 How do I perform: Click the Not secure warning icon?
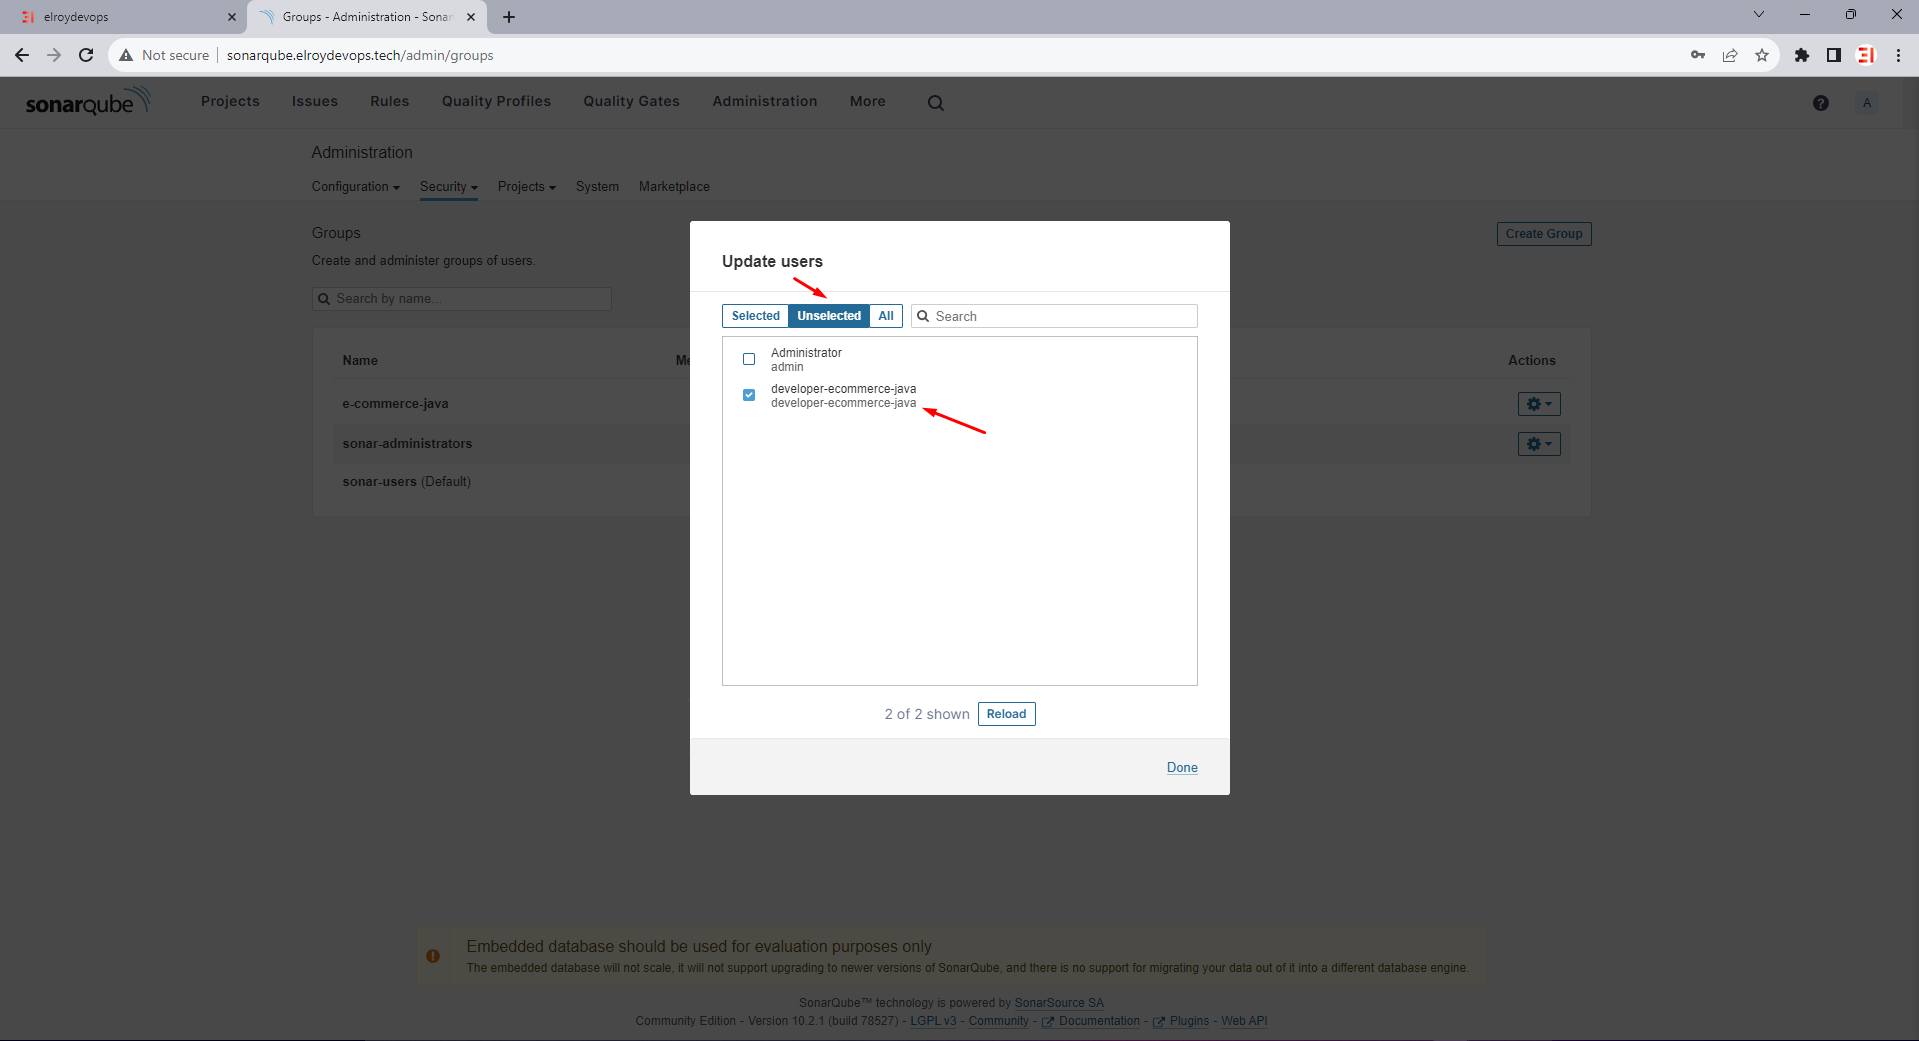pos(126,55)
